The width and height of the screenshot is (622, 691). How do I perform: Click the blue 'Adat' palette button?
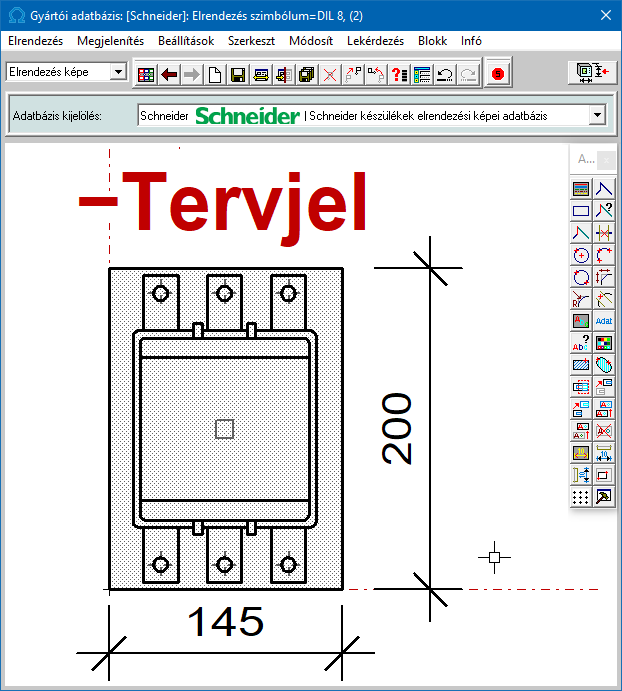click(604, 321)
